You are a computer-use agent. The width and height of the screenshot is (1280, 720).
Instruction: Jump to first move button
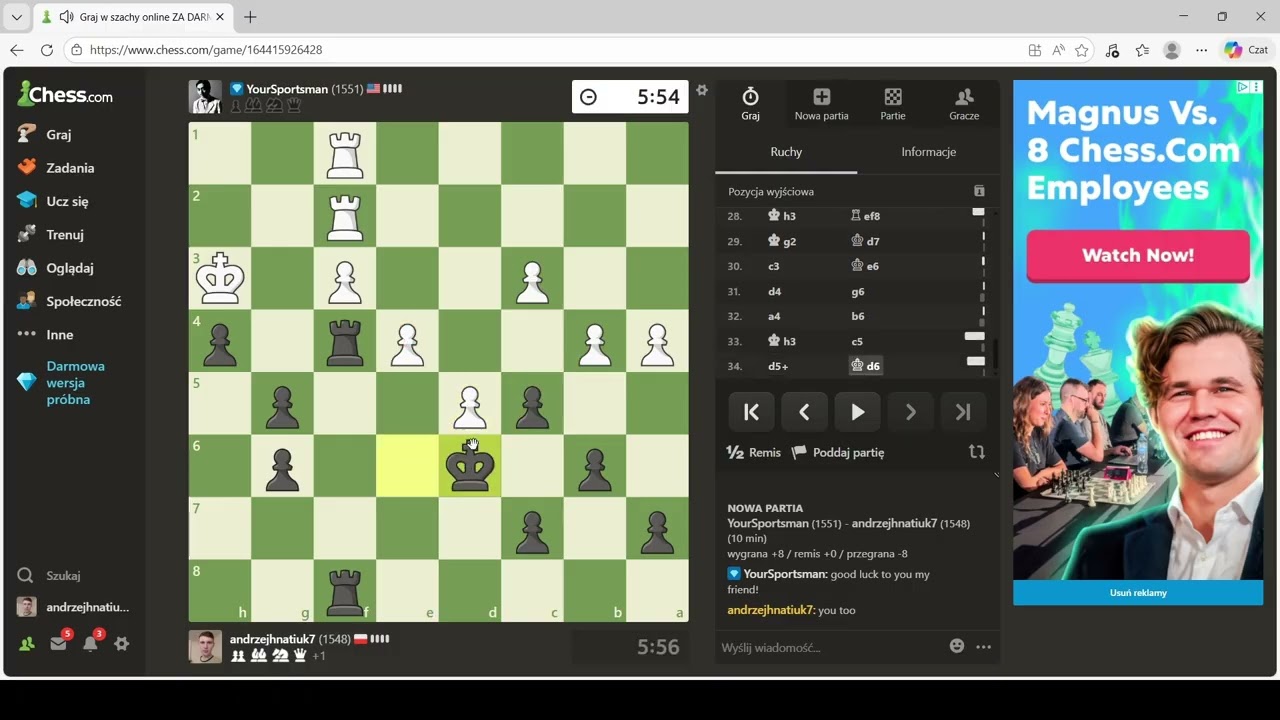tap(752, 412)
